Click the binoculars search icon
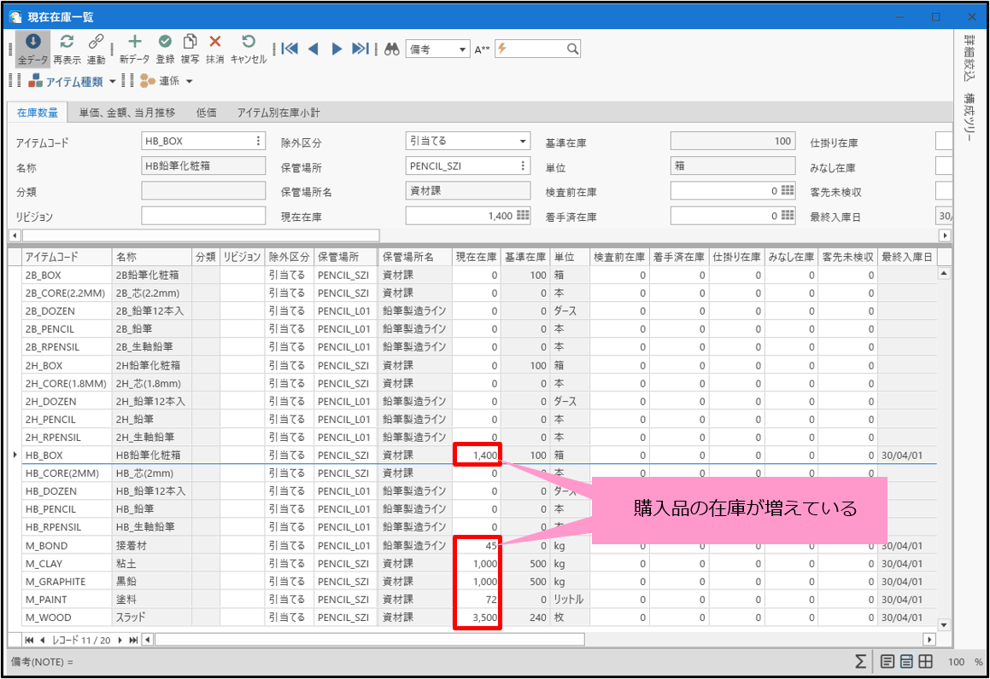The image size is (990, 679). tap(392, 49)
